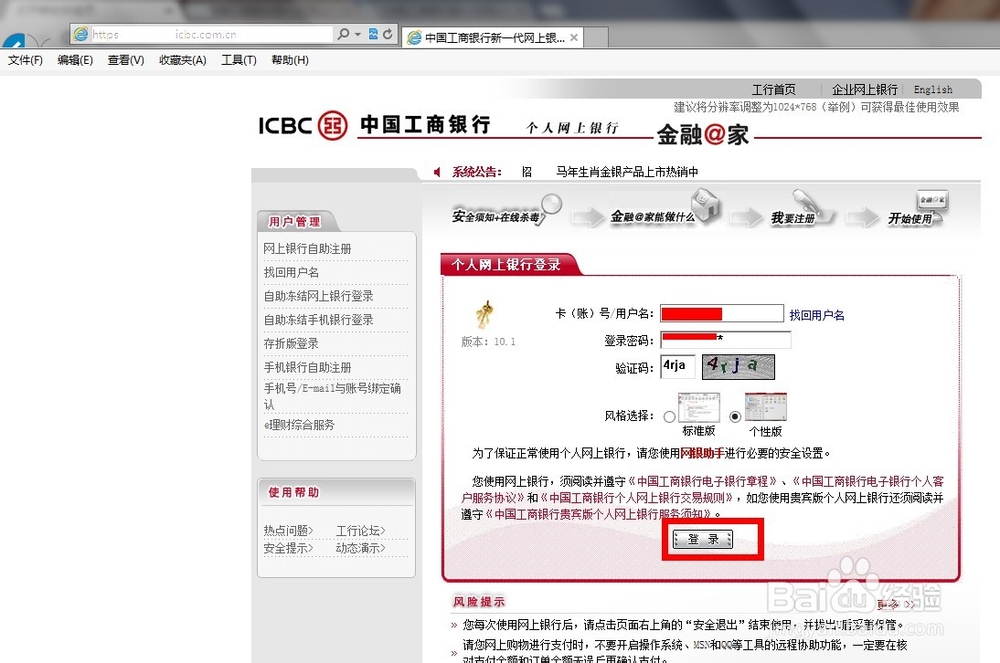The width and height of the screenshot is (1000, 663).
Task: Open the 工具(T) menu
Action: 239,60
